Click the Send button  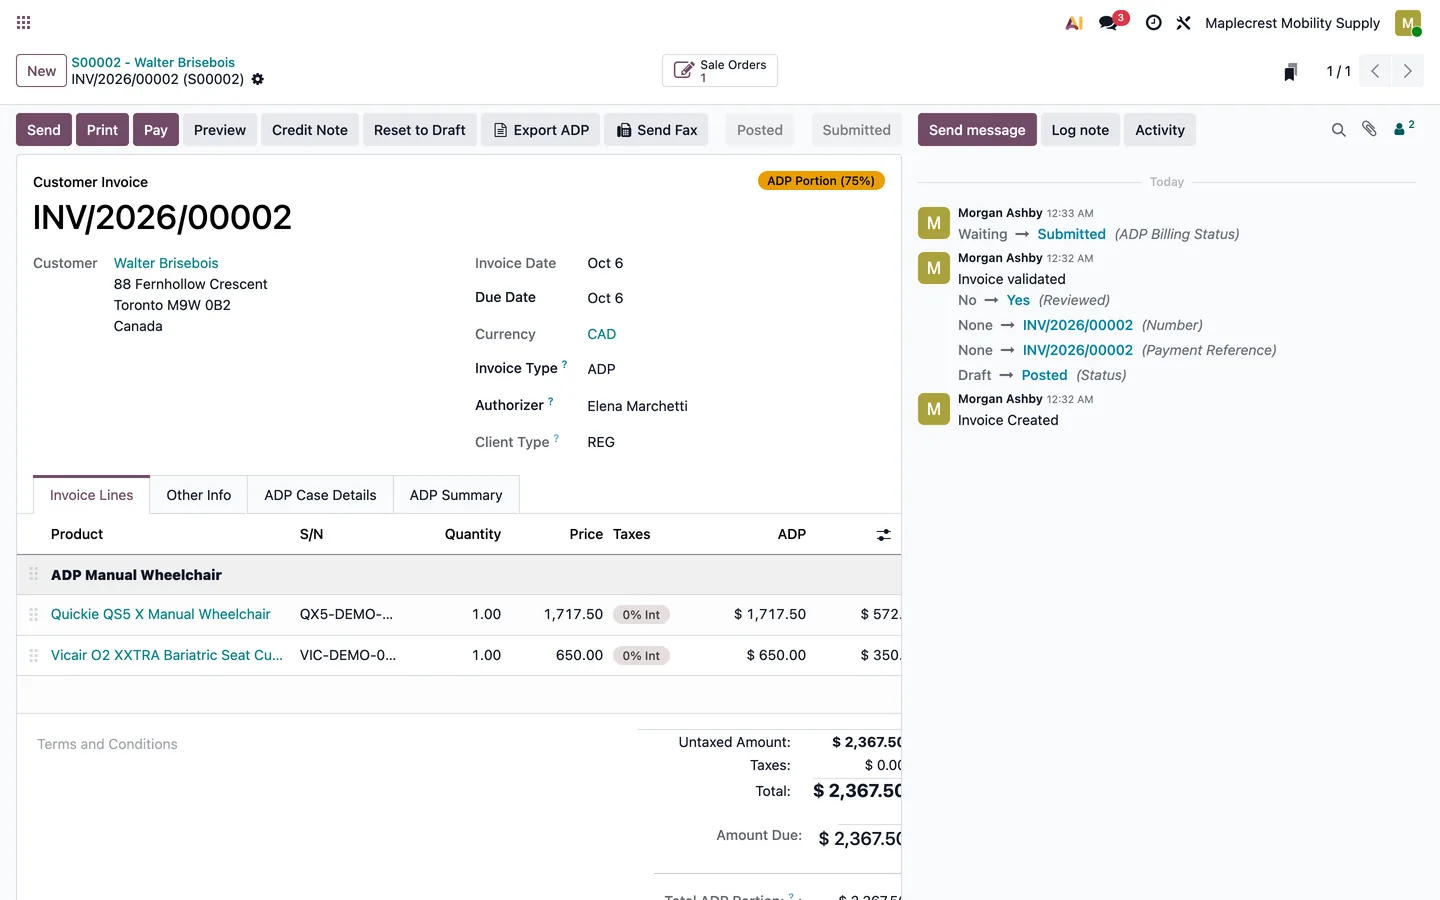pos(44,130)
